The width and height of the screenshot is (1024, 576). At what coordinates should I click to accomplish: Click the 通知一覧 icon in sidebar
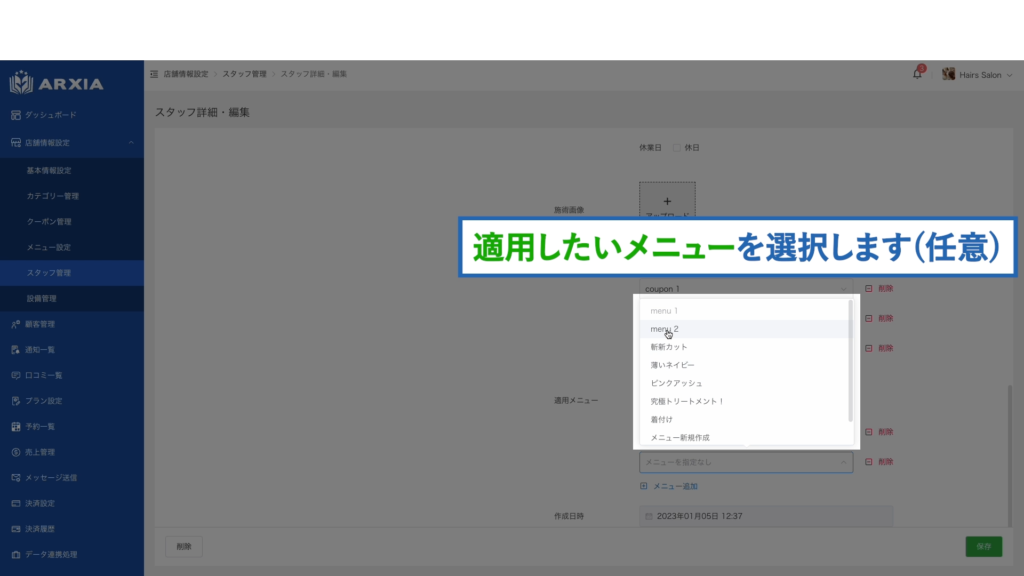pos(16,349)
